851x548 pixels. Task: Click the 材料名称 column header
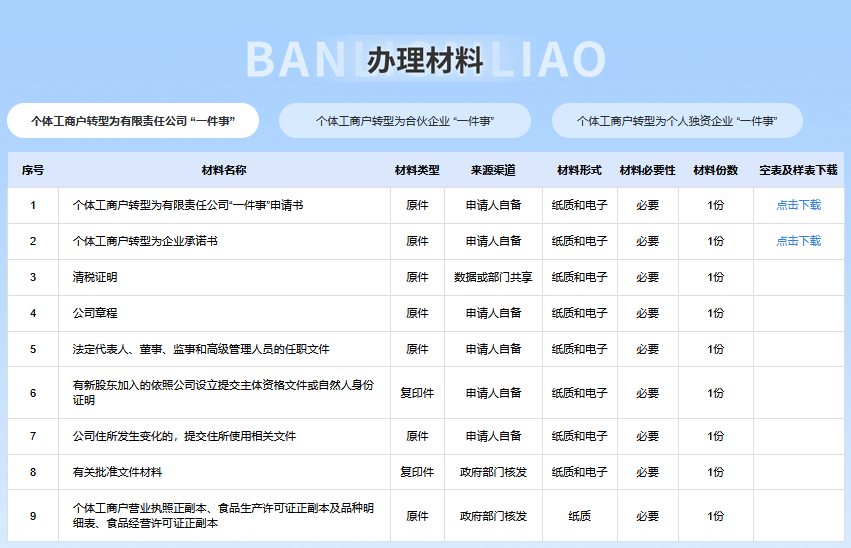(x=224, y=170)
